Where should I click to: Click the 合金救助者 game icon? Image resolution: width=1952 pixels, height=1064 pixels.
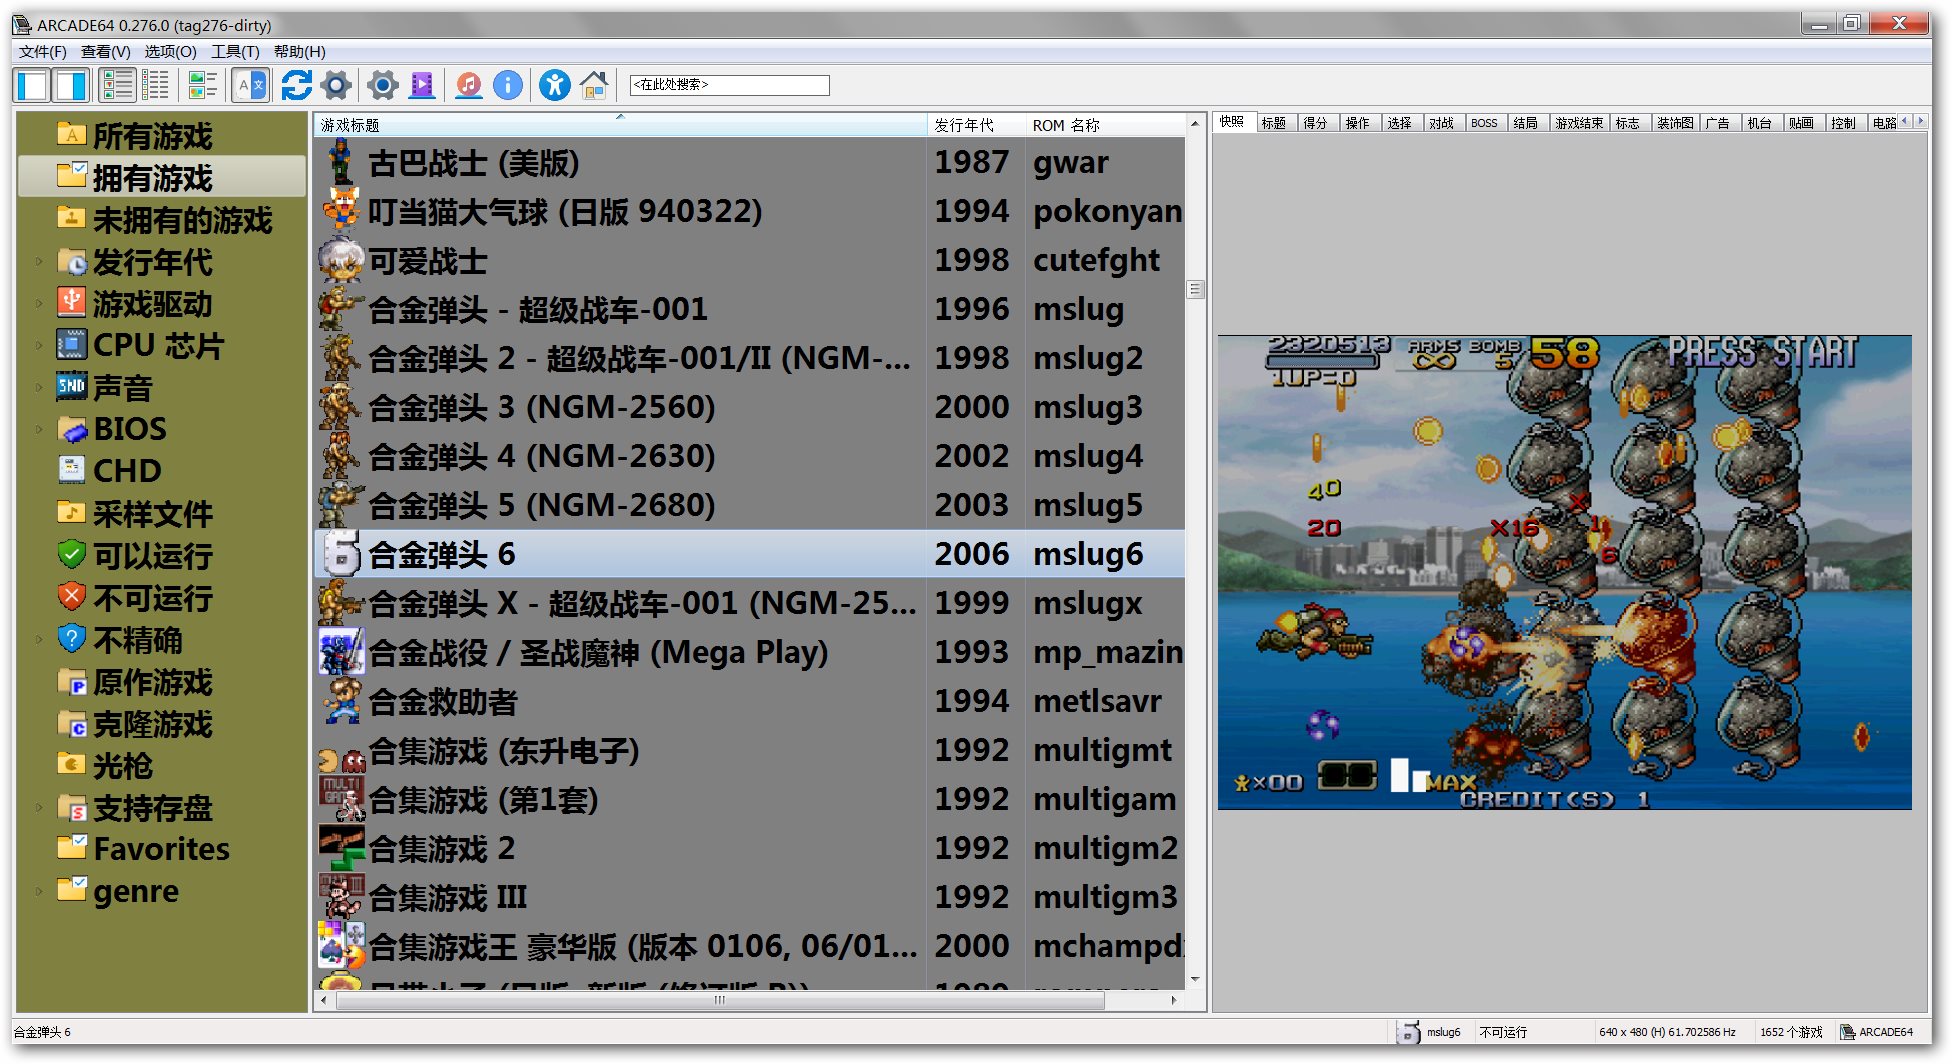(341, 701)
